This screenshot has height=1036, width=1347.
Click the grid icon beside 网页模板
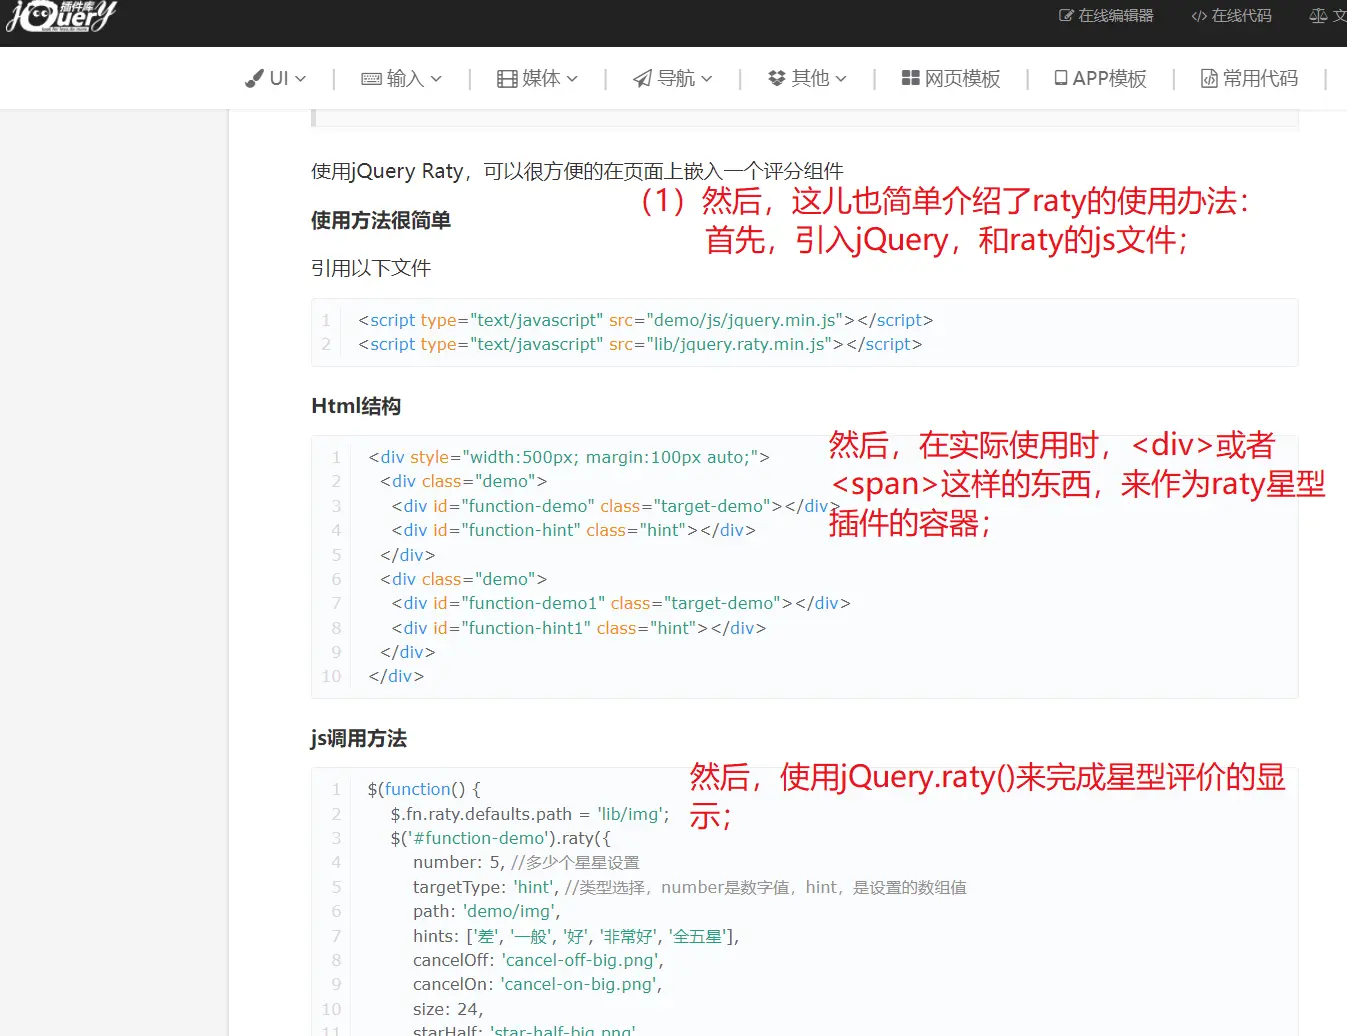(x=910, y=78)
